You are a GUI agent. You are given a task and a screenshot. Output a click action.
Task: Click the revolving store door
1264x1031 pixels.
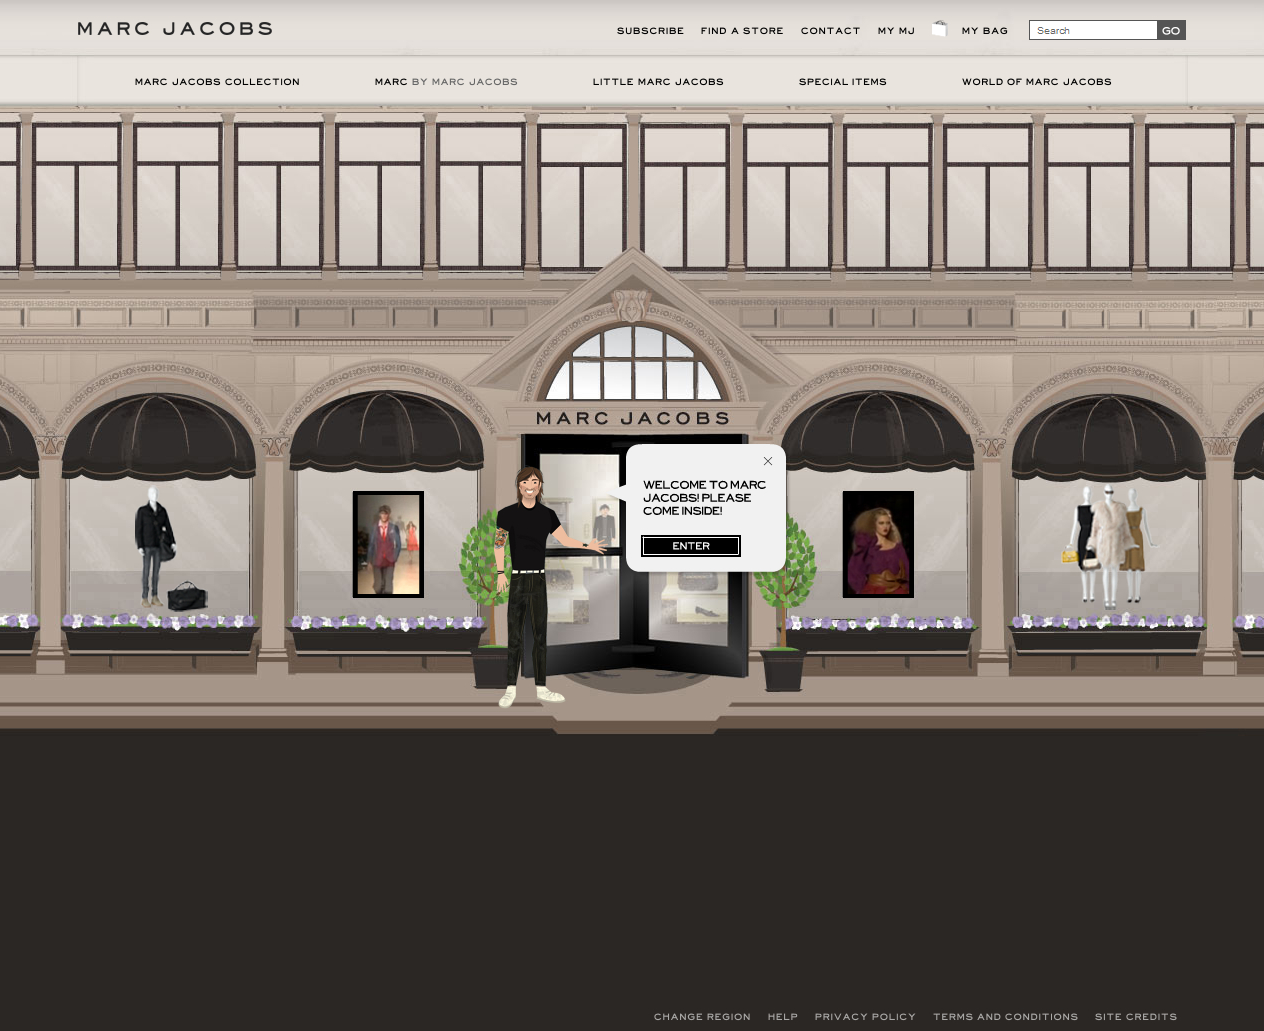click(633, 558)
